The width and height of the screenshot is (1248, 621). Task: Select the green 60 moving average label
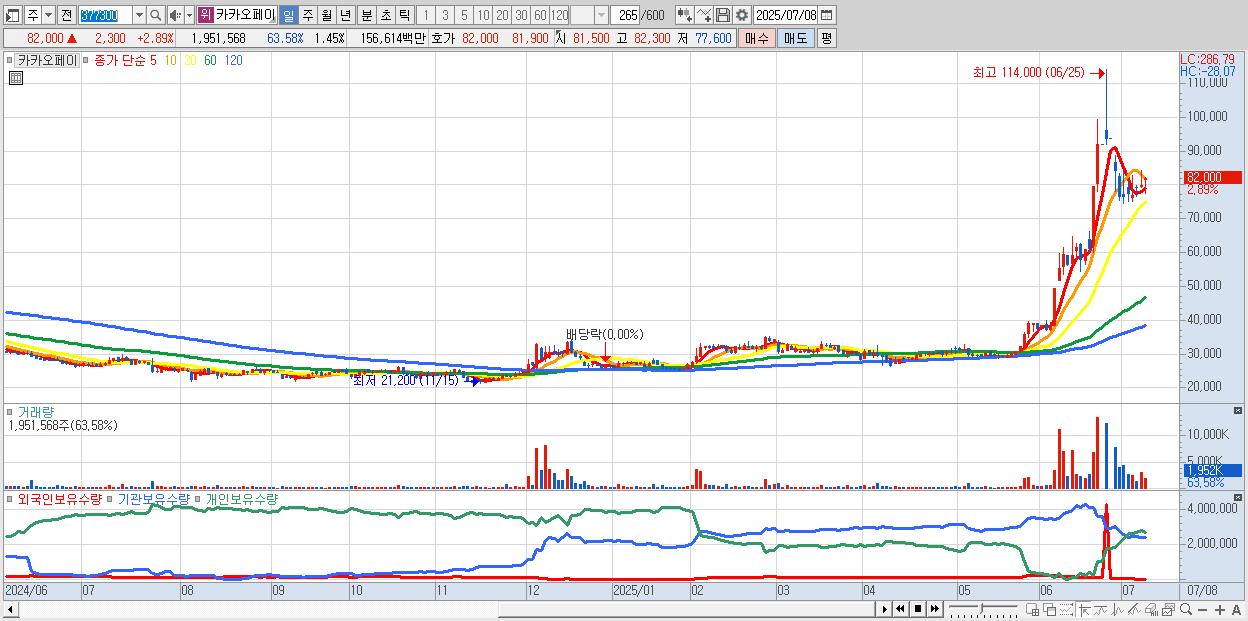210,60
